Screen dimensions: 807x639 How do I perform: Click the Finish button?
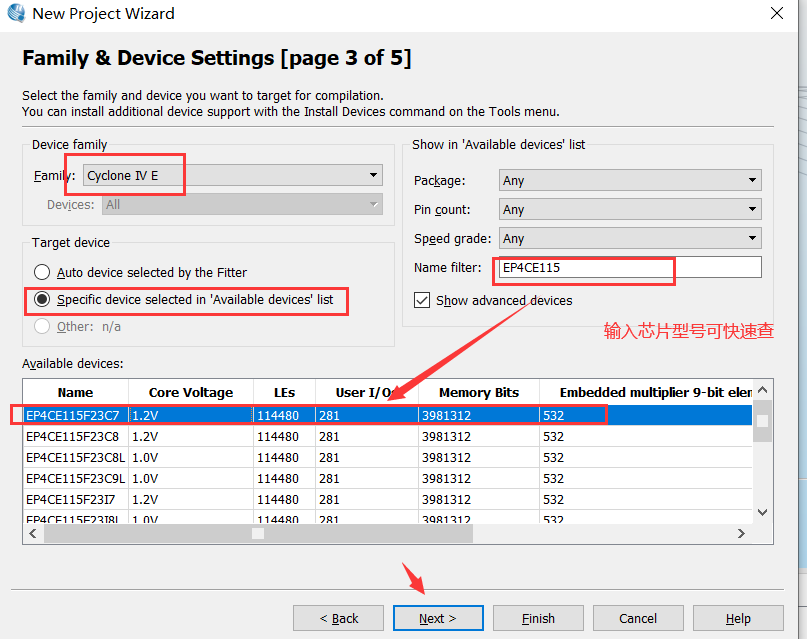(x=538, y=618)
